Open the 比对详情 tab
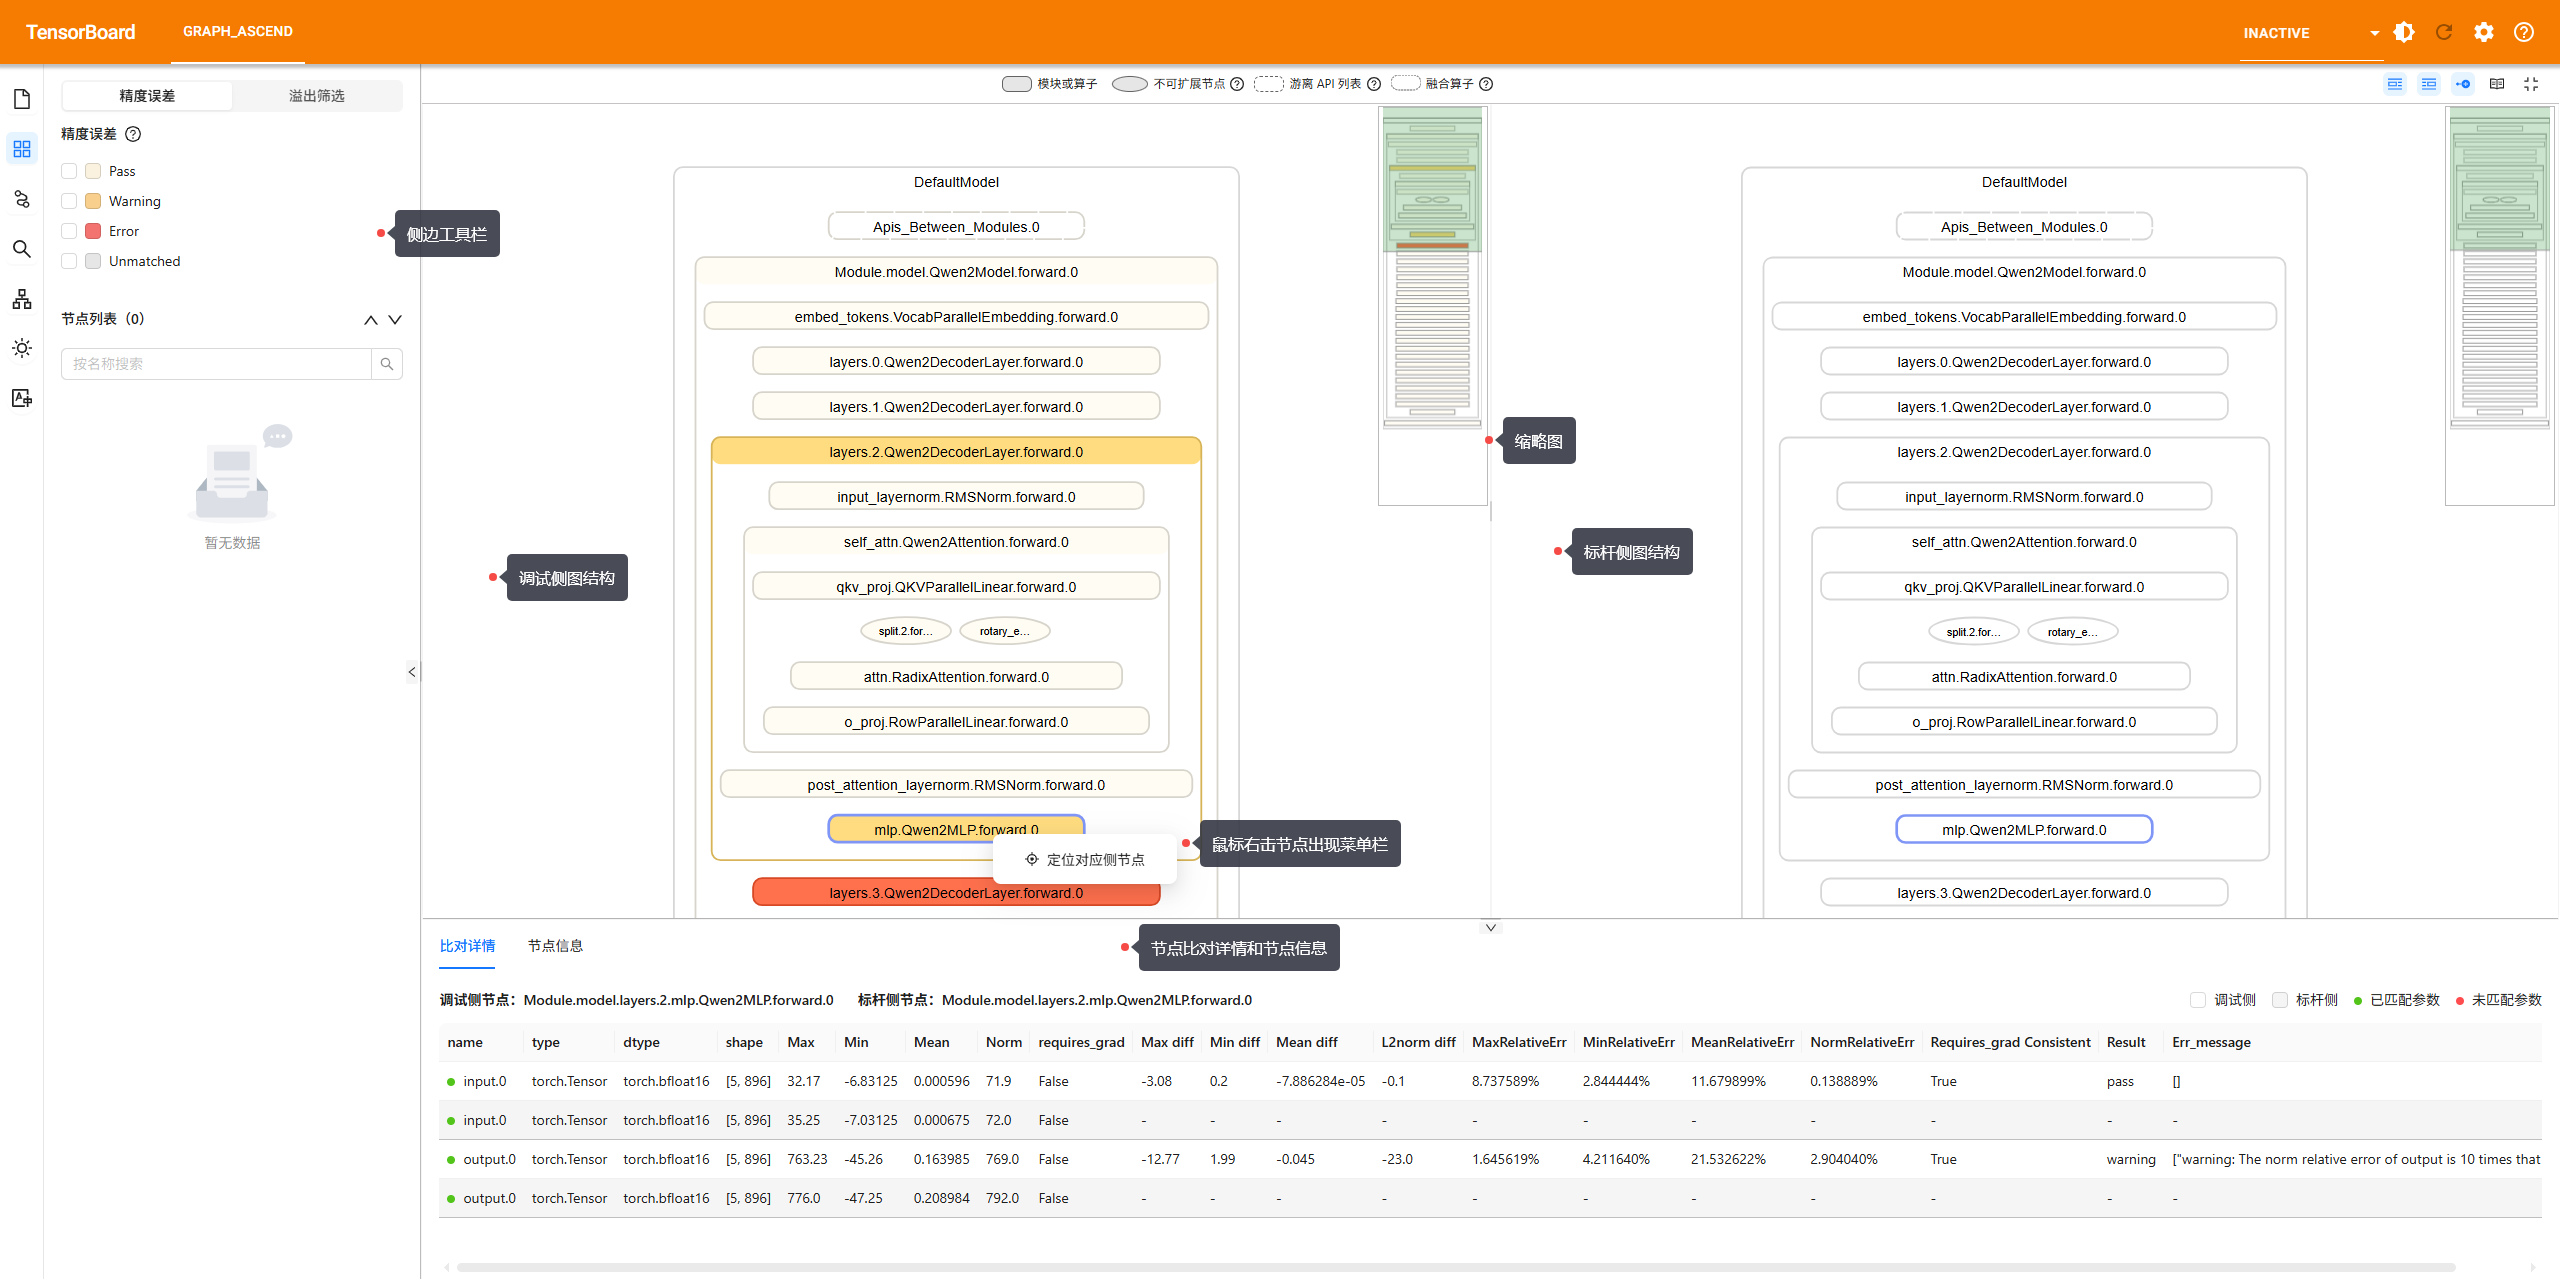Viewport: 2560px width, 1279px height. click(x=468, y=946)
